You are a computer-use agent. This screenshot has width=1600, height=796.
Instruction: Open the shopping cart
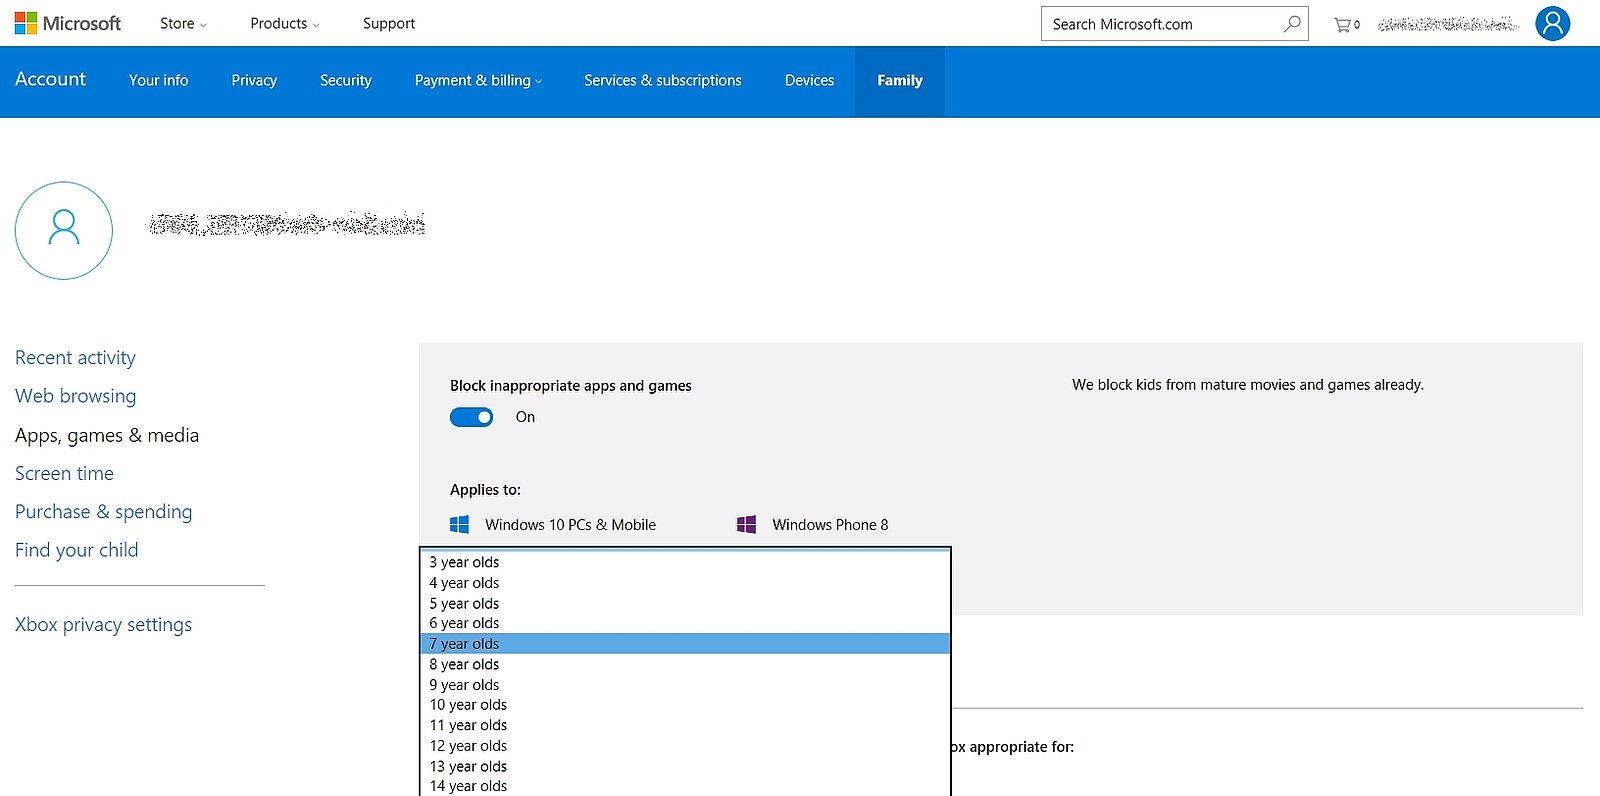(x=1345, y=24)
